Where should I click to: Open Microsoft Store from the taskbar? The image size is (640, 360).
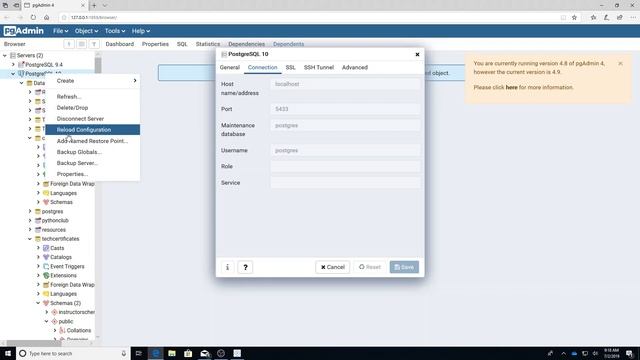coord(188,353)
